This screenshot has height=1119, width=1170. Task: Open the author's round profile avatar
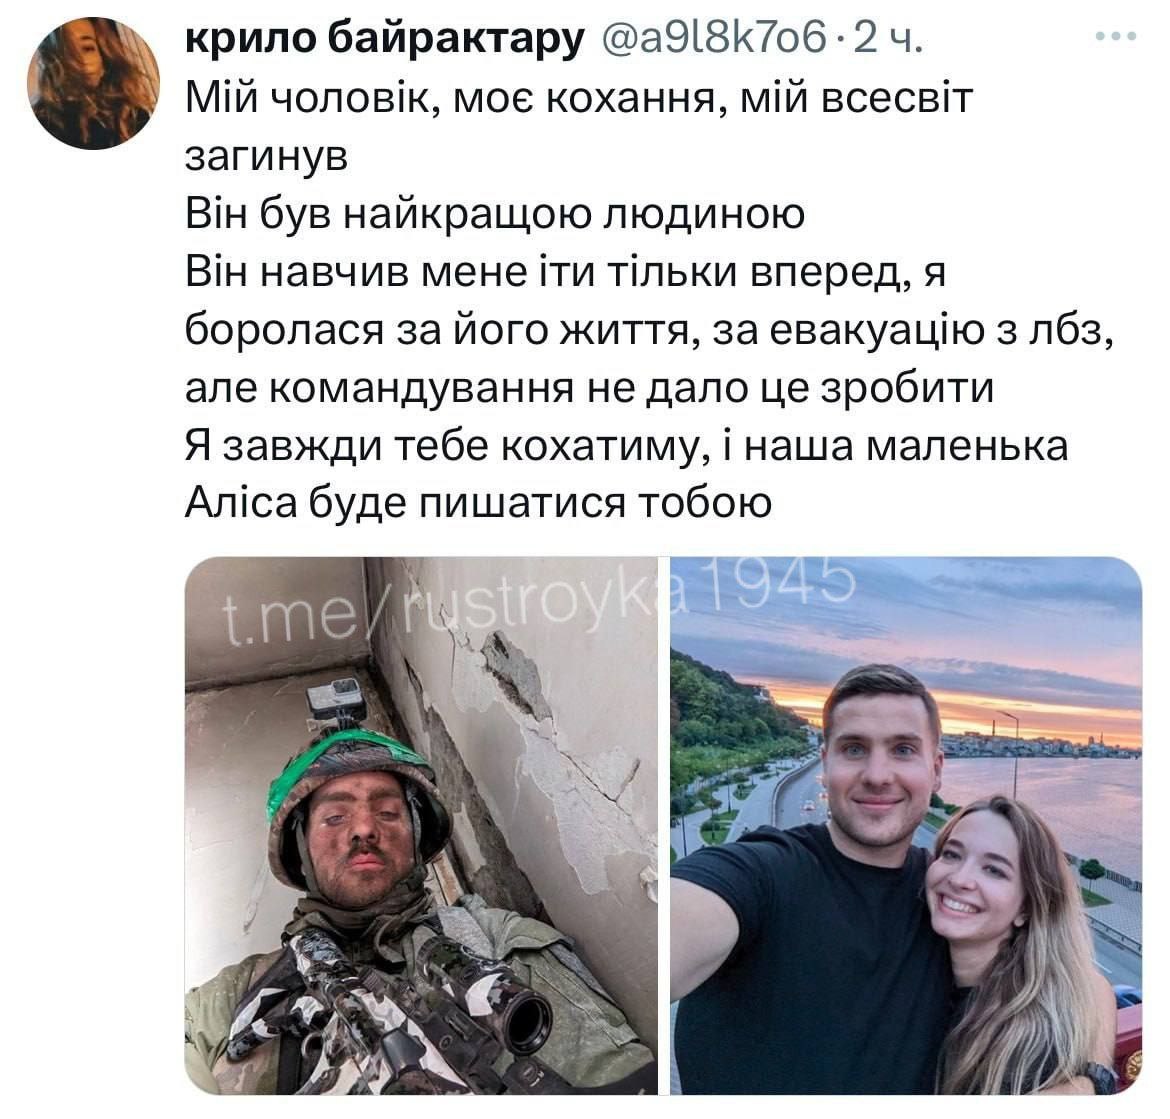93,84
